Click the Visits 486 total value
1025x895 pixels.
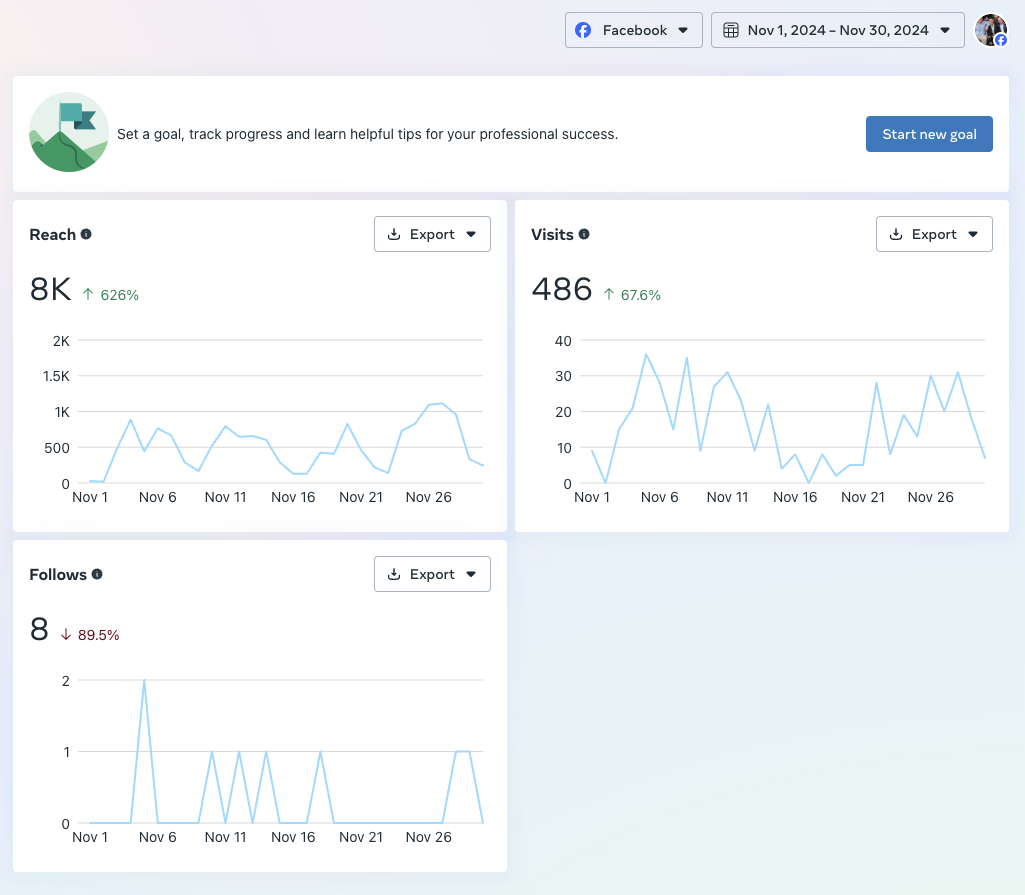pyautogui.click(x=561, y=290)
